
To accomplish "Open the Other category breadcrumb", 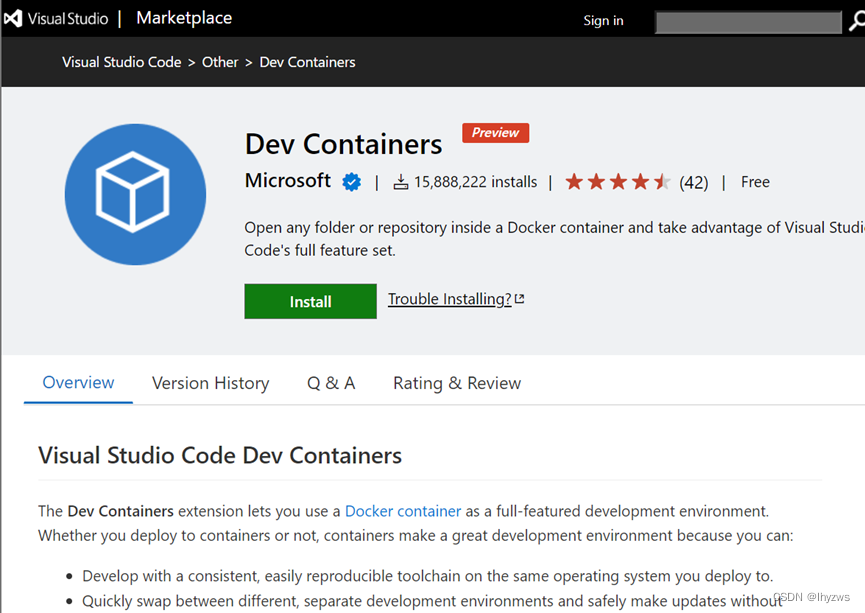I will click(220, 62).
